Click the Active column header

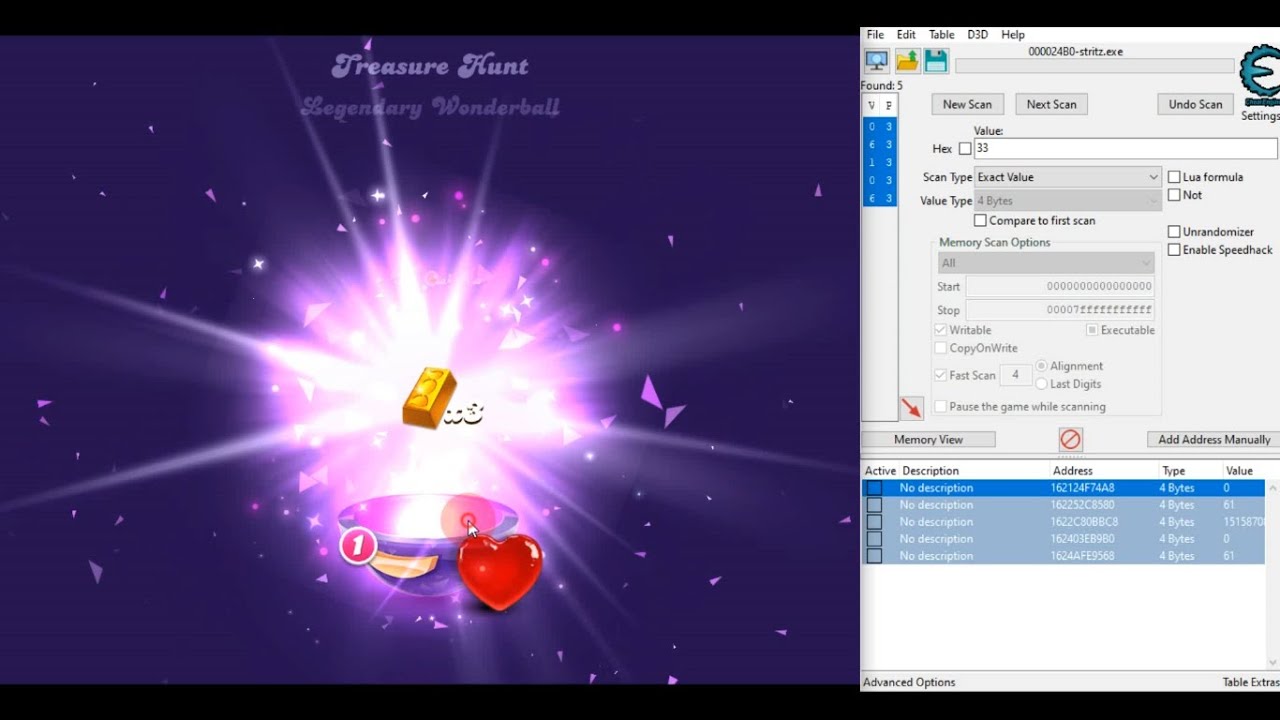[x=880, y=471]
